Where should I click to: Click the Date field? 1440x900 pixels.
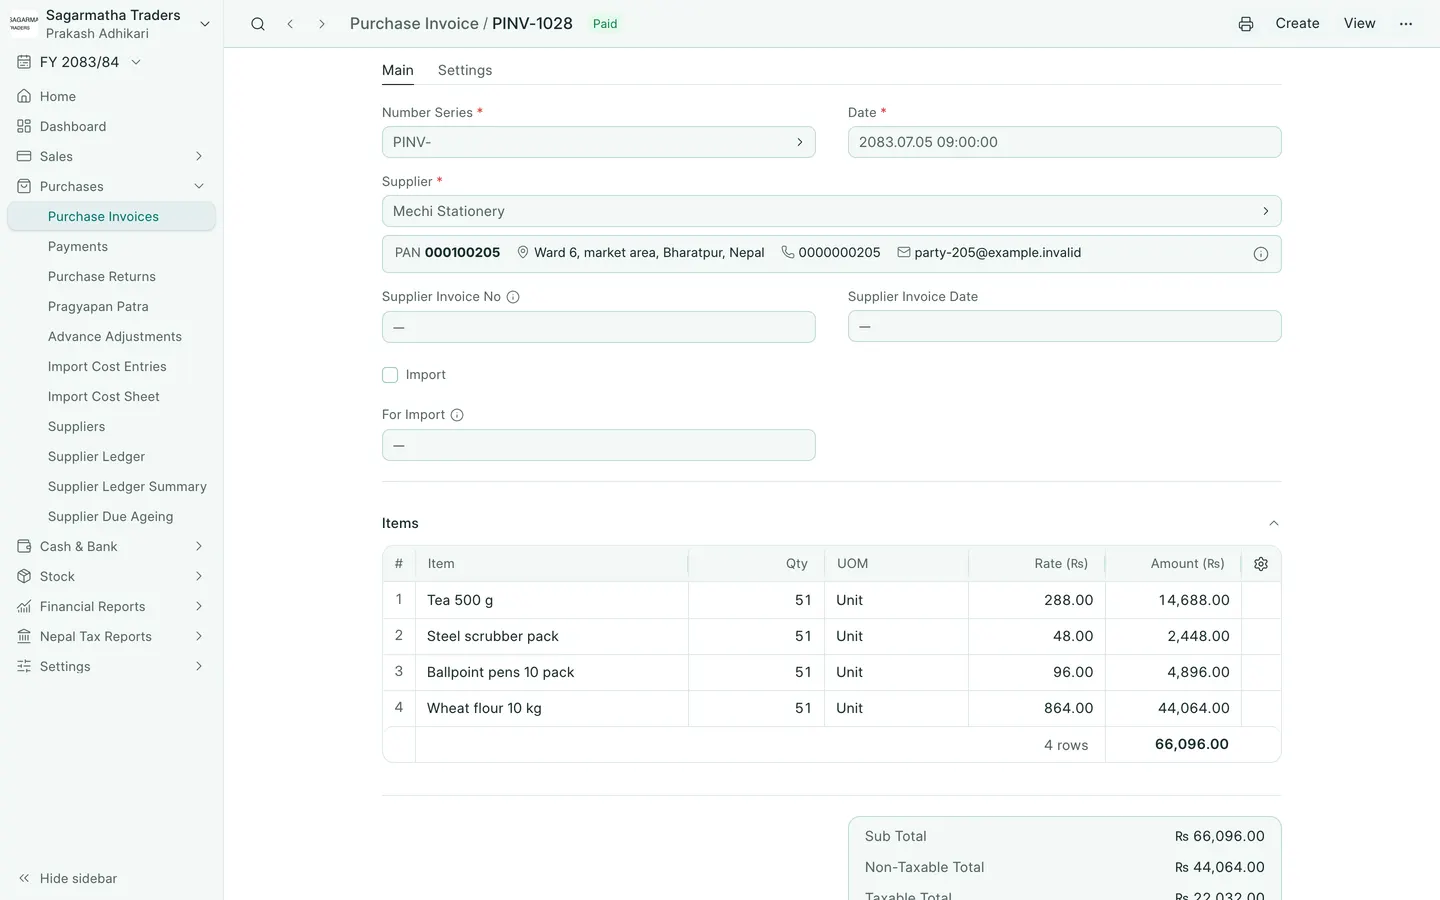[1065, 142]
